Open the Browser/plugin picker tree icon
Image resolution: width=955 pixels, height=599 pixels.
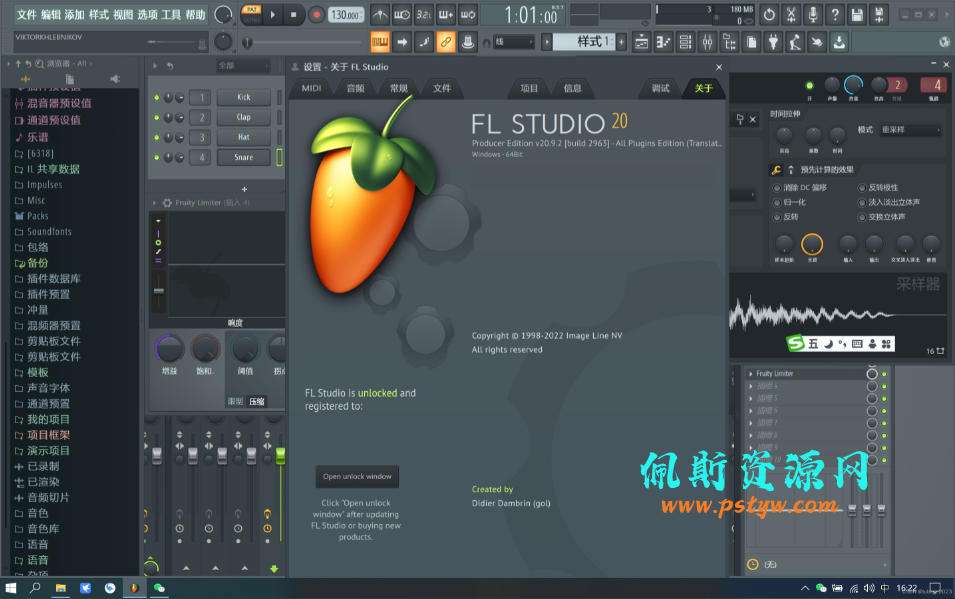[729, 42]
